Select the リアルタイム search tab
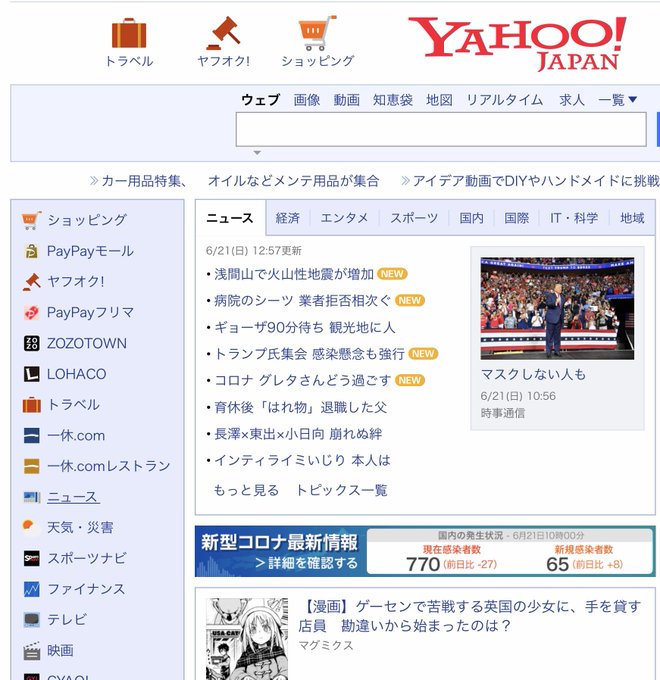This screenshot has width=660, height=680. point(505,100)
